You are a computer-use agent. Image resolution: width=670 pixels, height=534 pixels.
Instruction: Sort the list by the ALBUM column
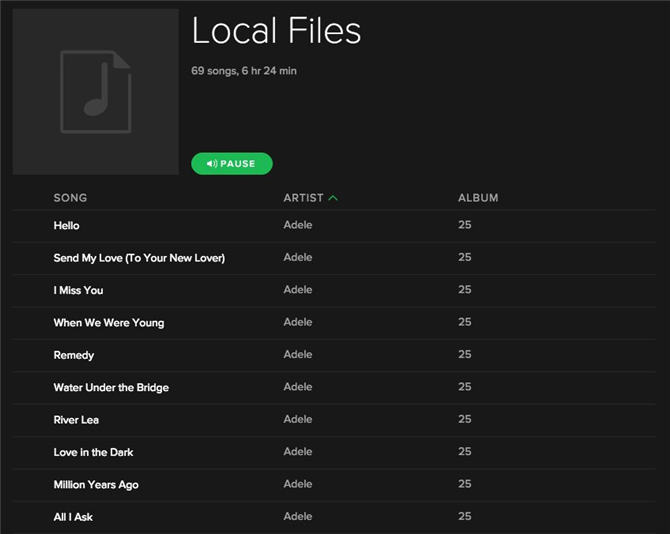[x=478, y=198]
